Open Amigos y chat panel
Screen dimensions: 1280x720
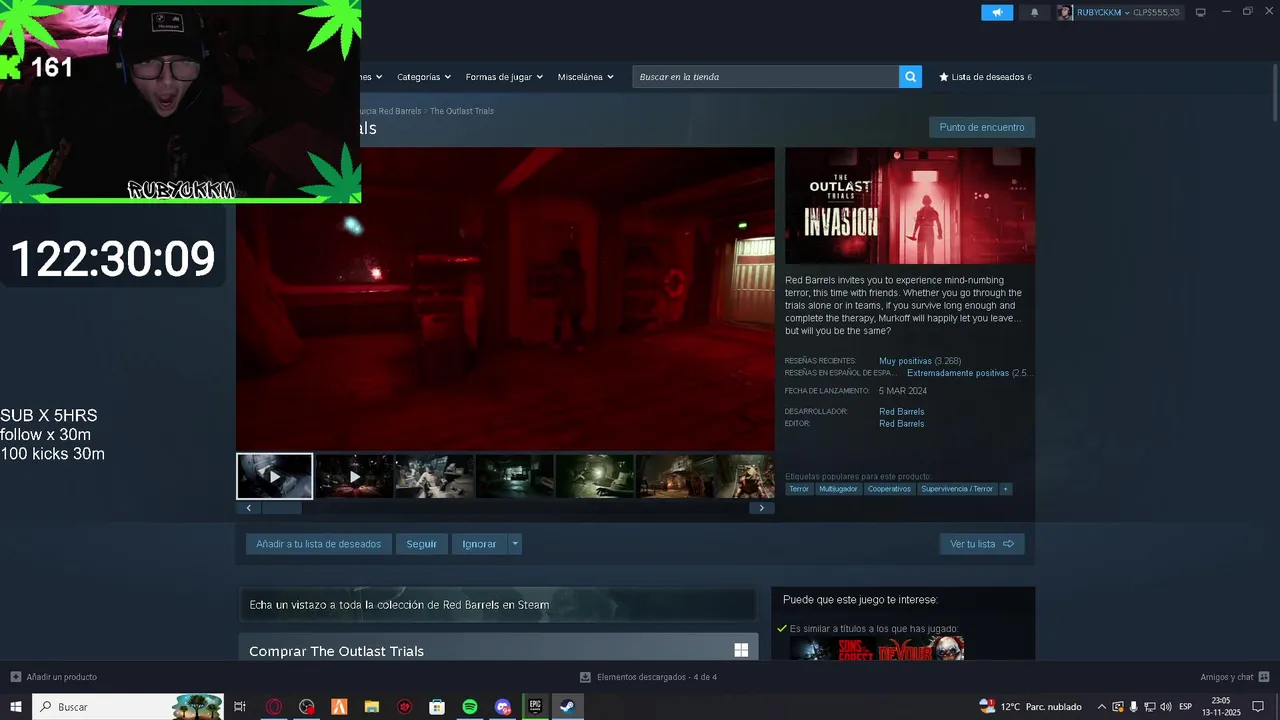point(1234,677)
